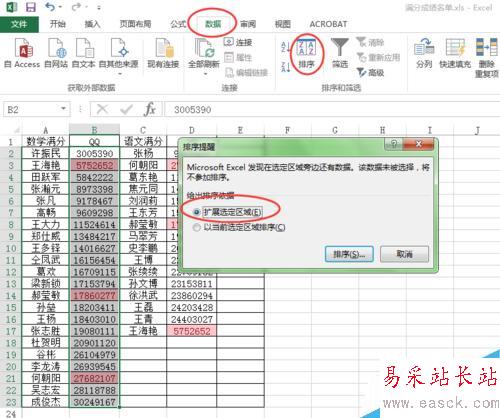Screen dimensions: 500x418
Task: Switch to the 插入 Insert tab
Action: pos(92,24)
